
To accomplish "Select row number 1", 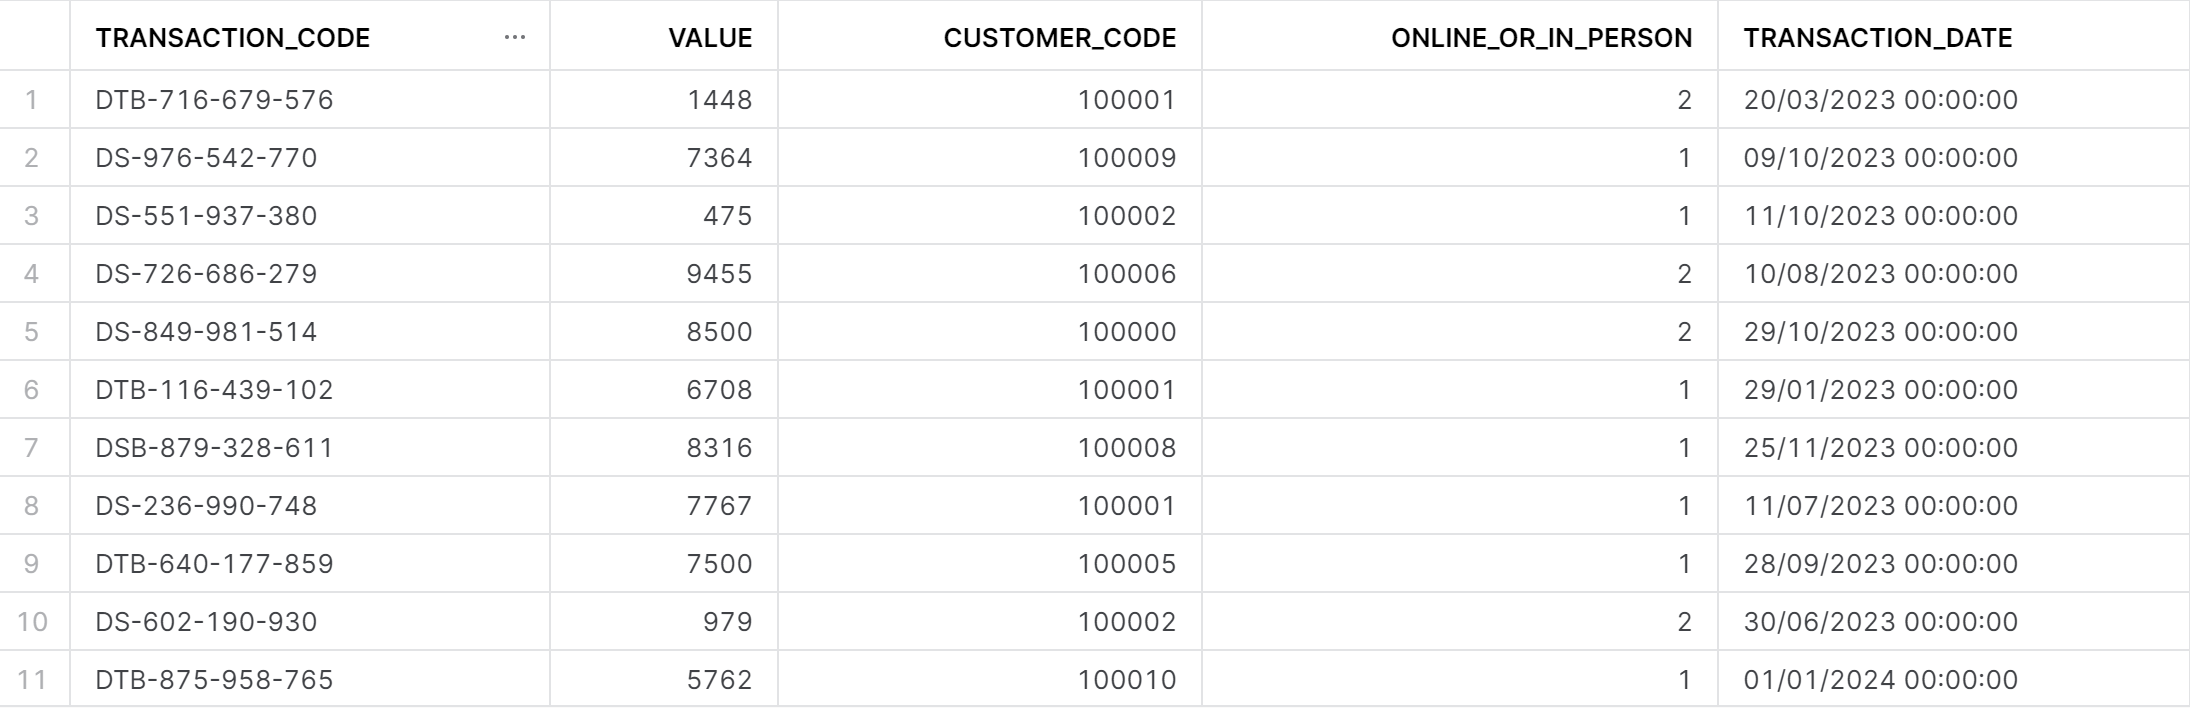I will point(32,100).
